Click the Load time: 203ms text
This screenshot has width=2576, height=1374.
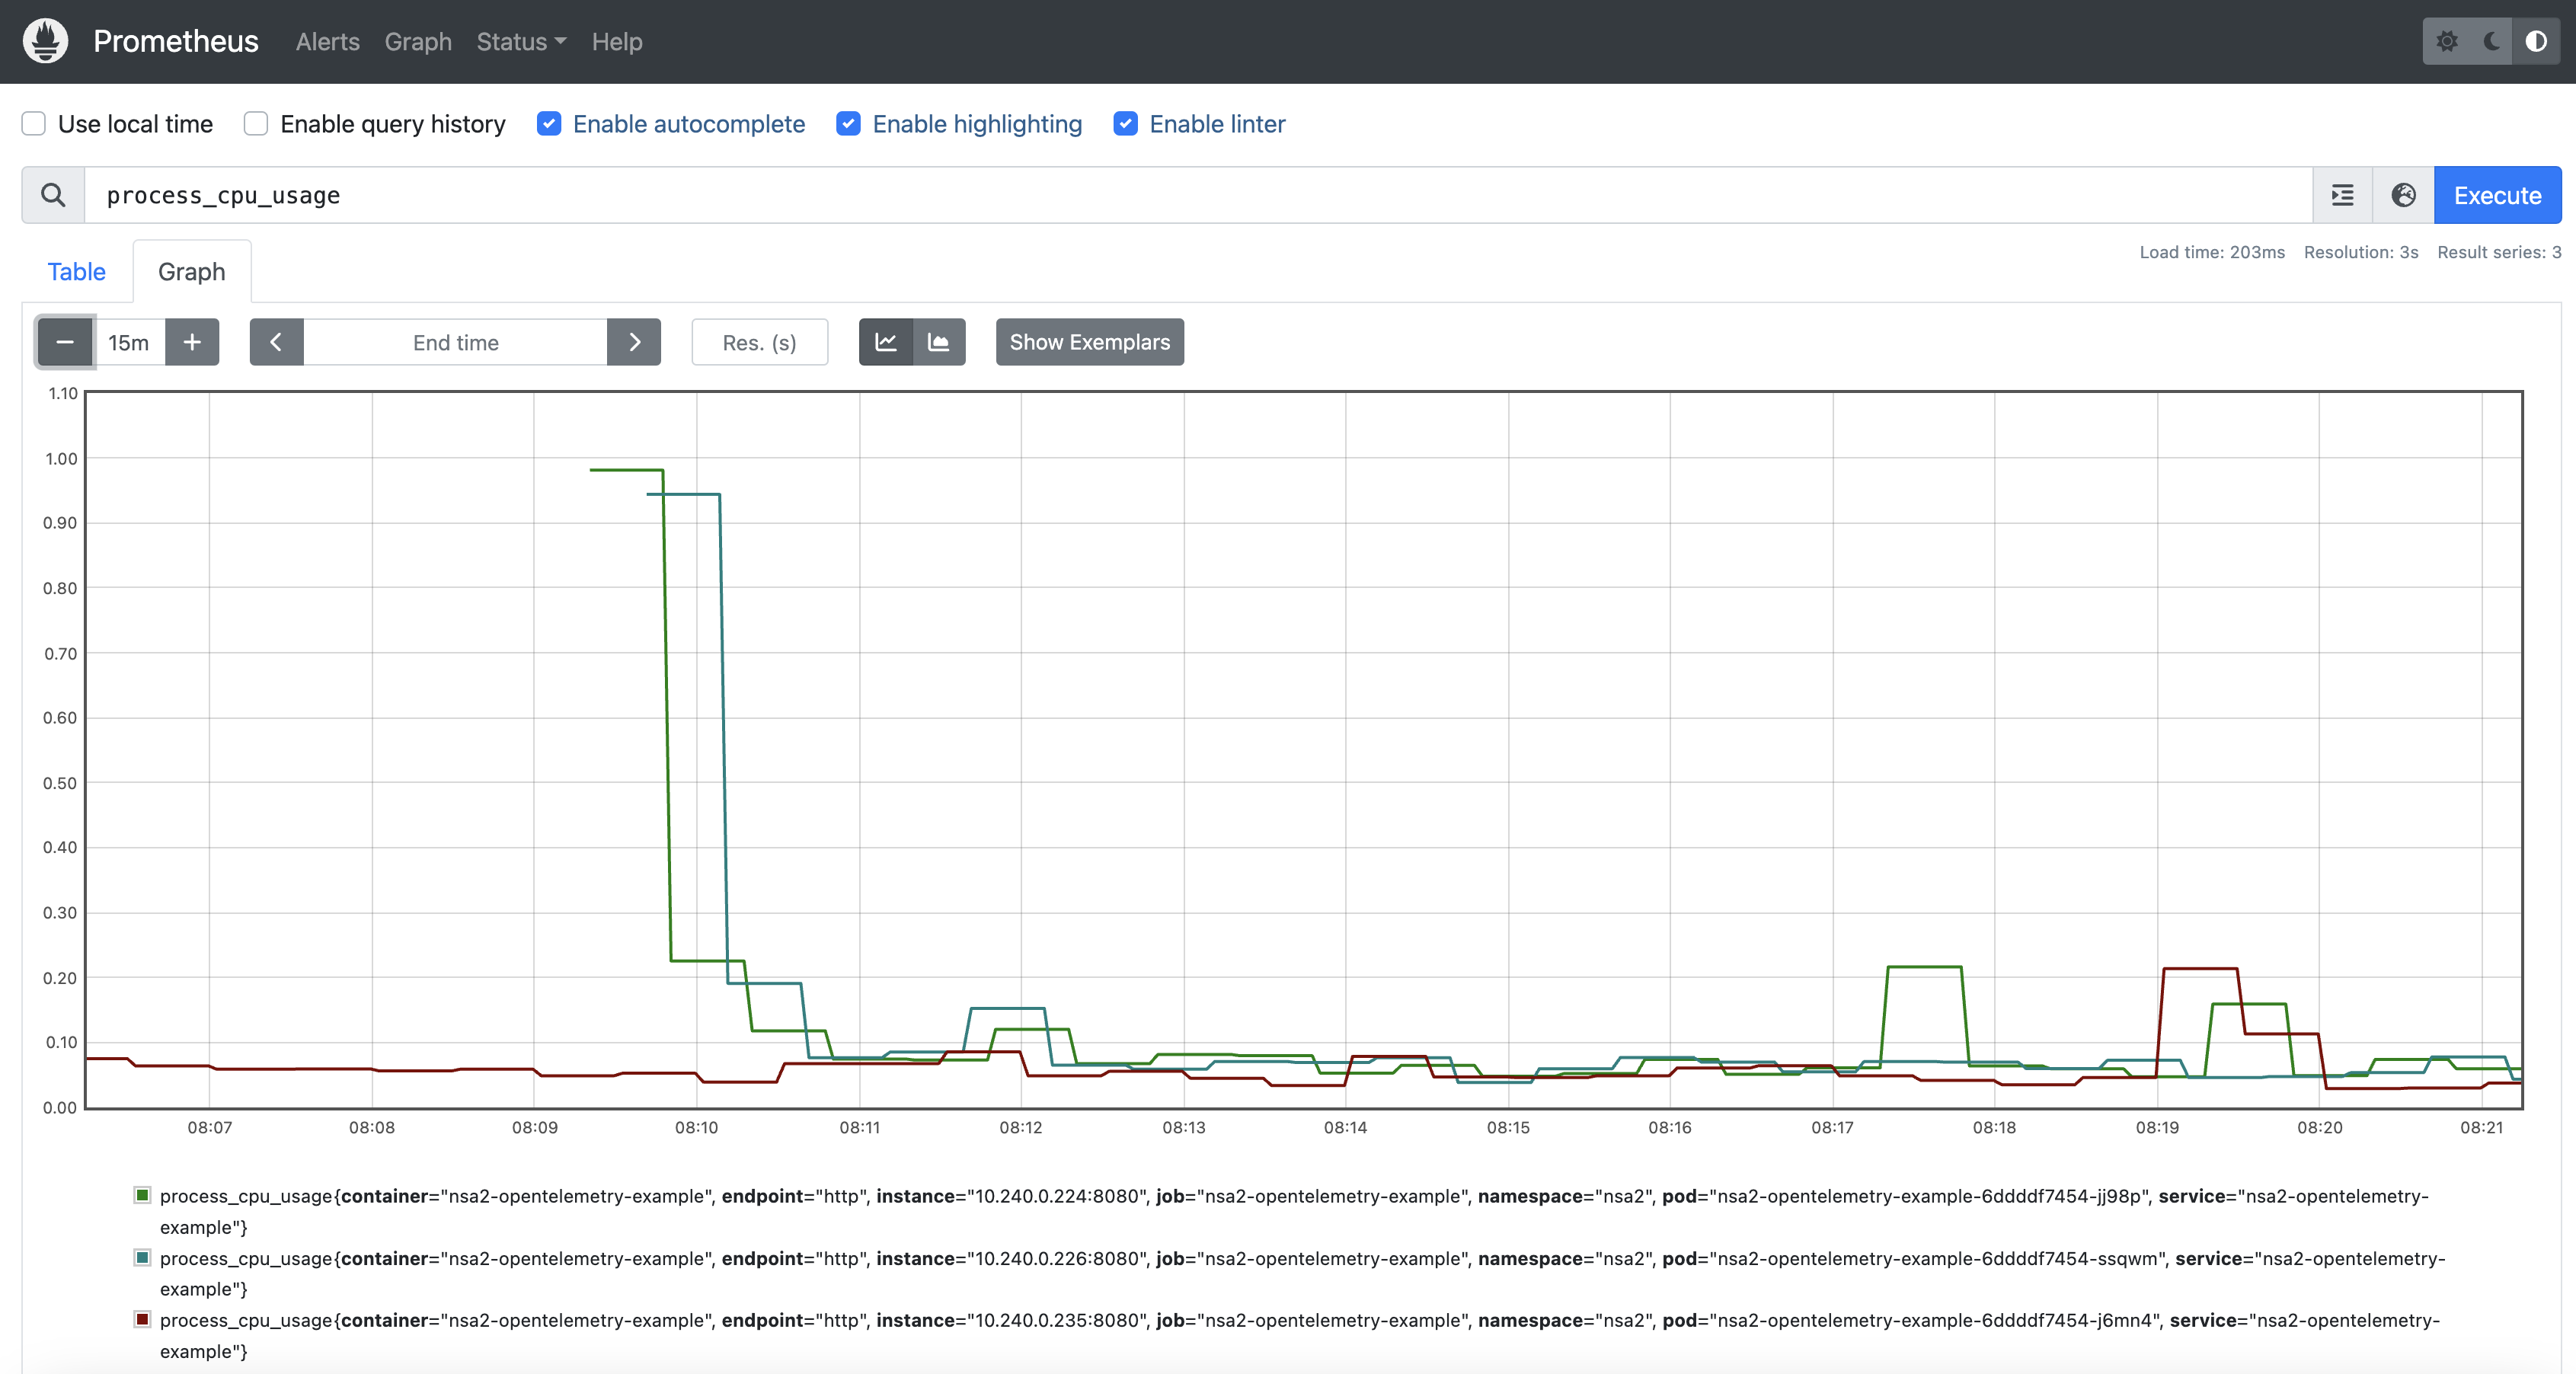[x=2212, y=252]
